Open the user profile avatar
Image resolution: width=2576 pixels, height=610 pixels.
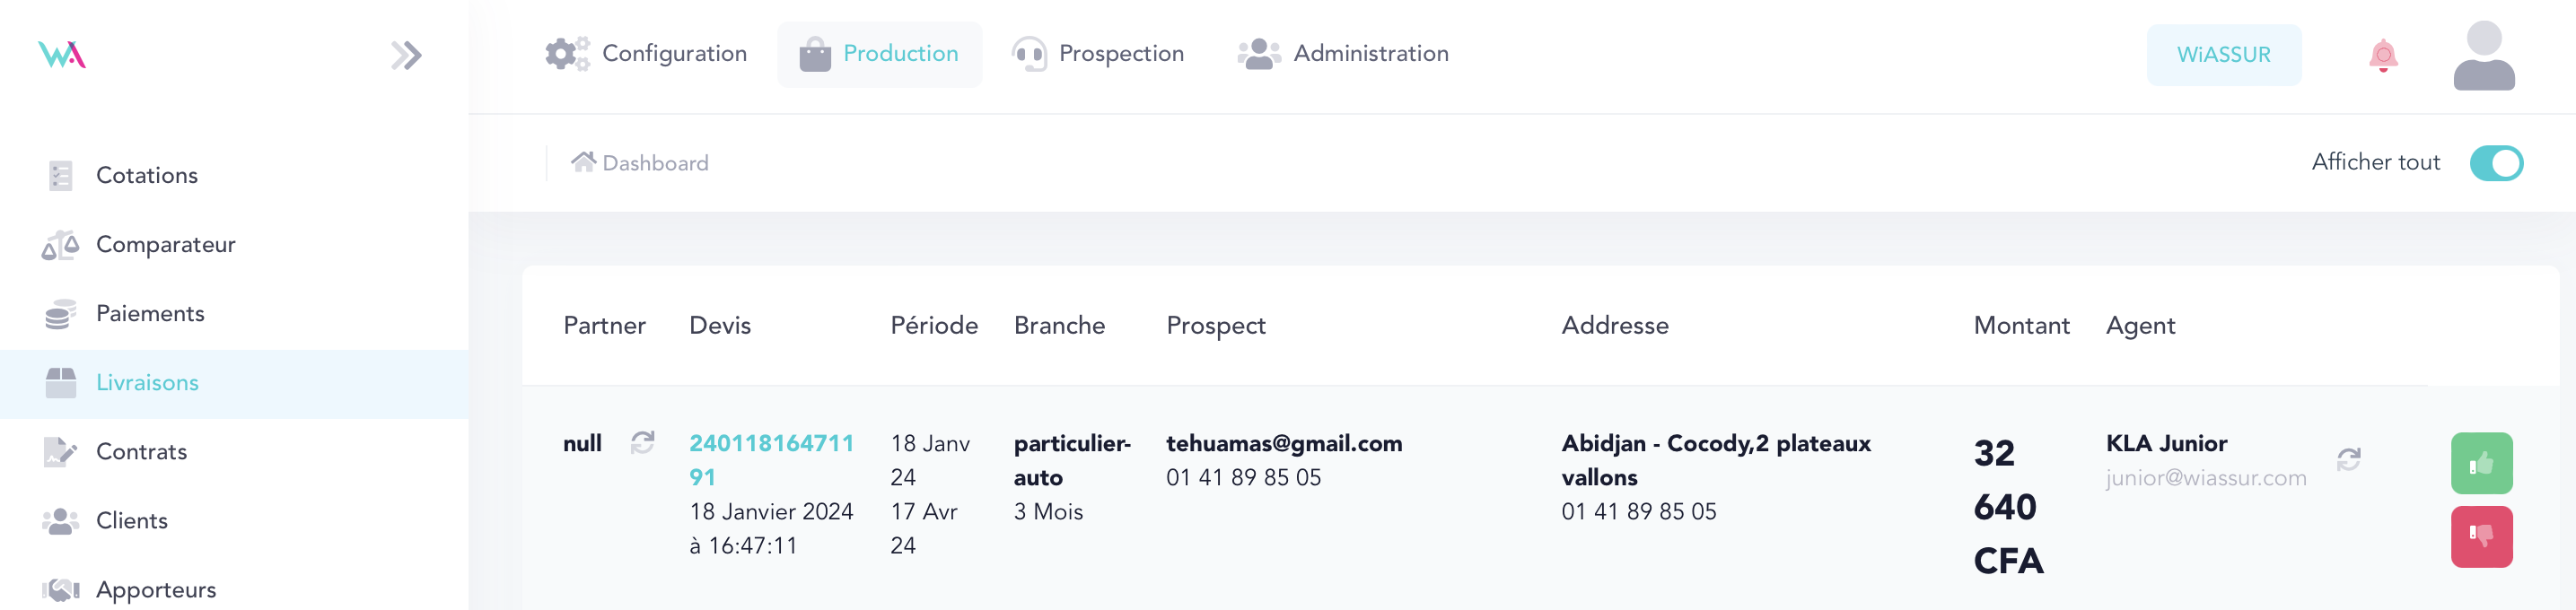pos(2483,55)
